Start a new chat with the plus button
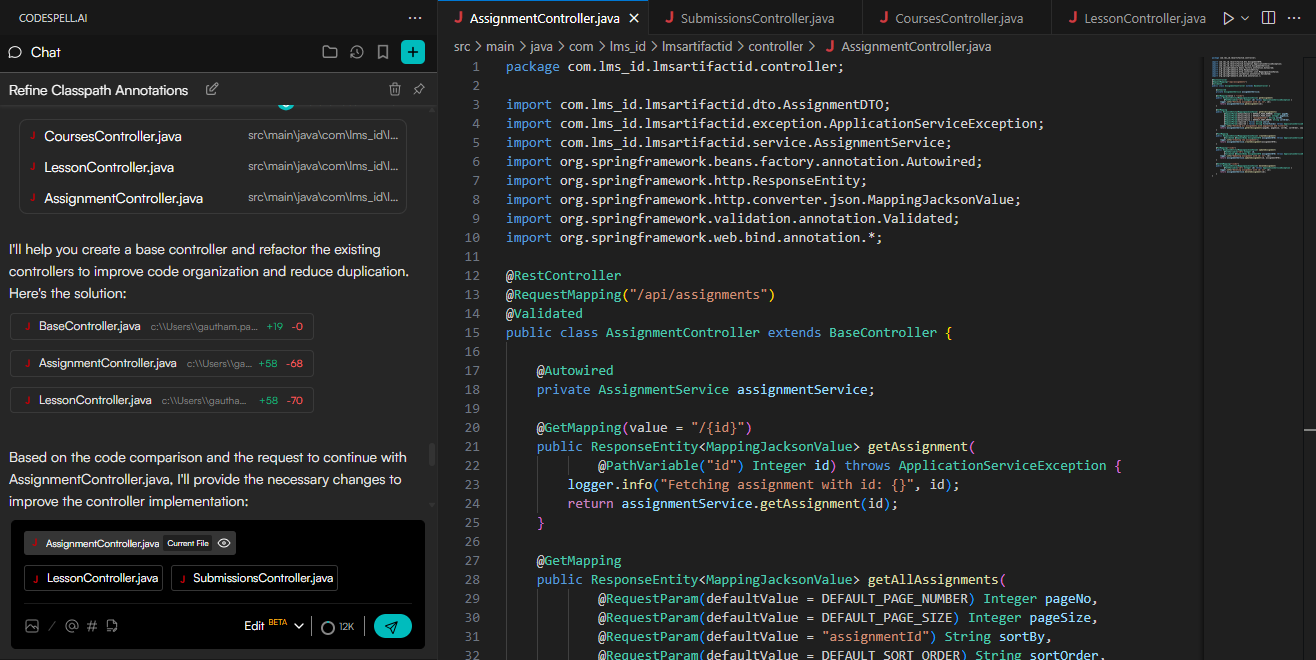This screenshot has width=1316, height=660. point(413,52)
